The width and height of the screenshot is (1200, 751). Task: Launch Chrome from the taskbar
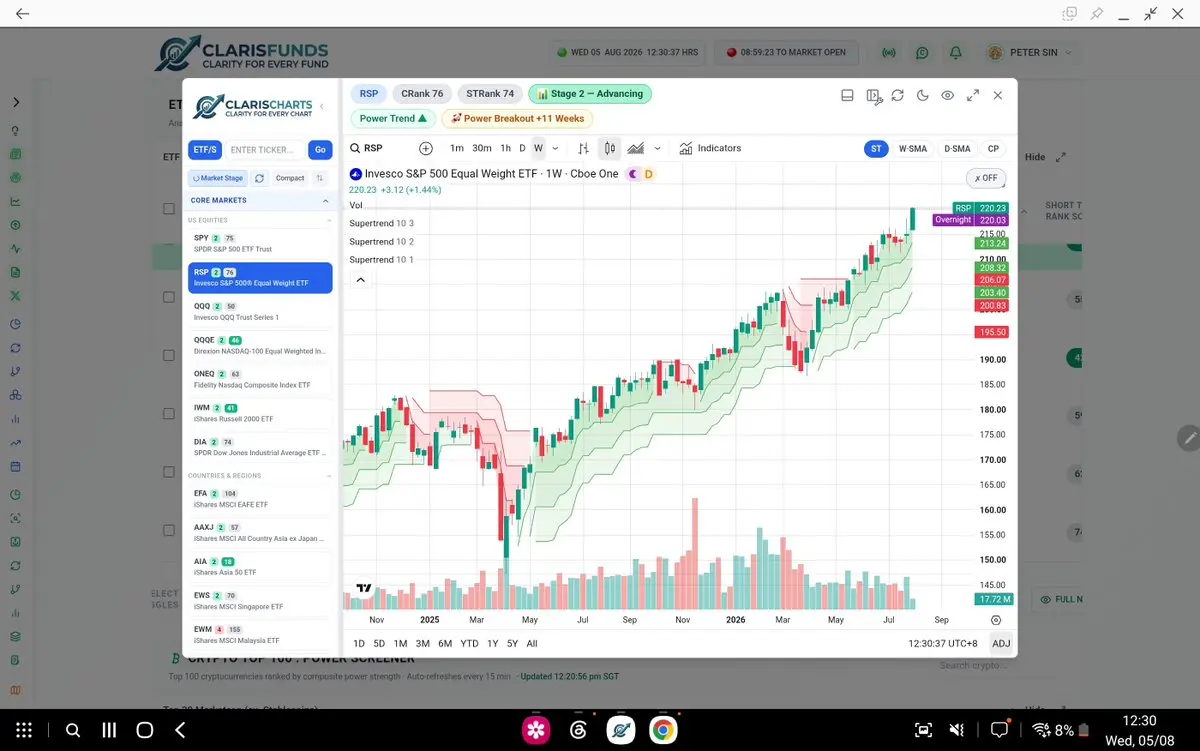click(x=662, y=730)
